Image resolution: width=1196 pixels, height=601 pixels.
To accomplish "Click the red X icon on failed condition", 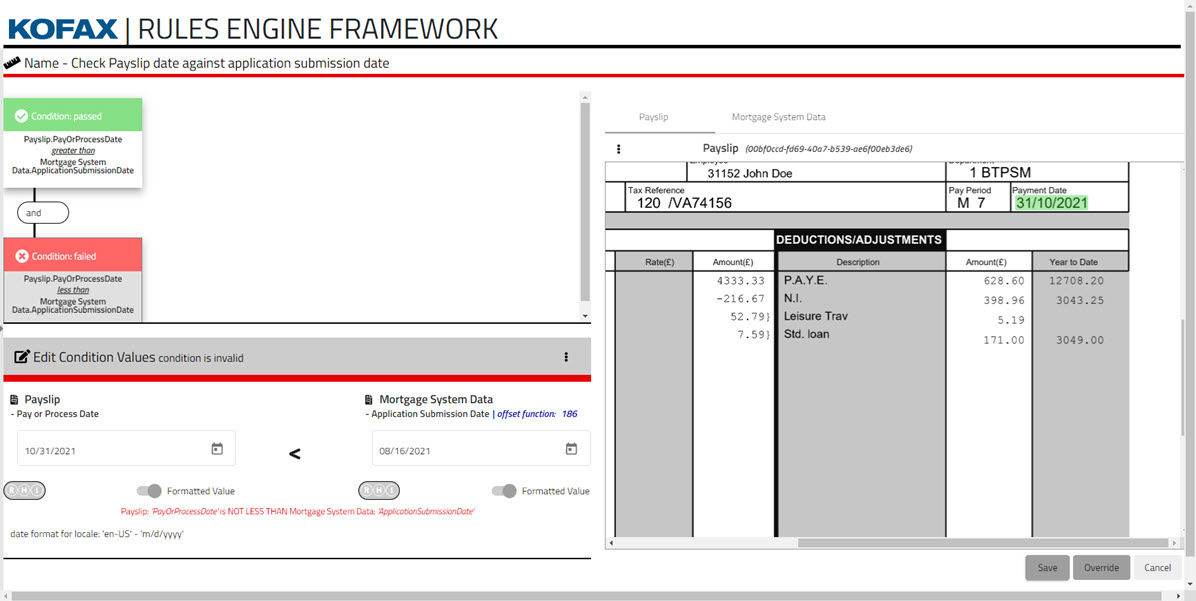I will click(x=21, y=256).
